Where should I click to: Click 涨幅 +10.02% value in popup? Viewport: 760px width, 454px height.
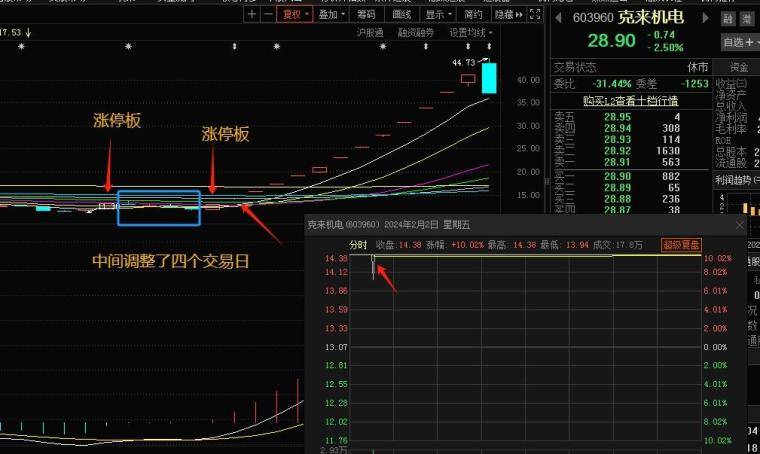[467, 245]
